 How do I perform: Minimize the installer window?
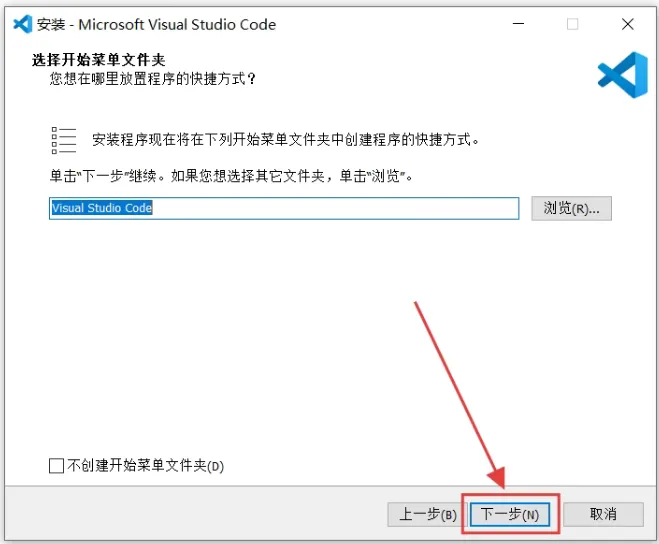point(518,24)
